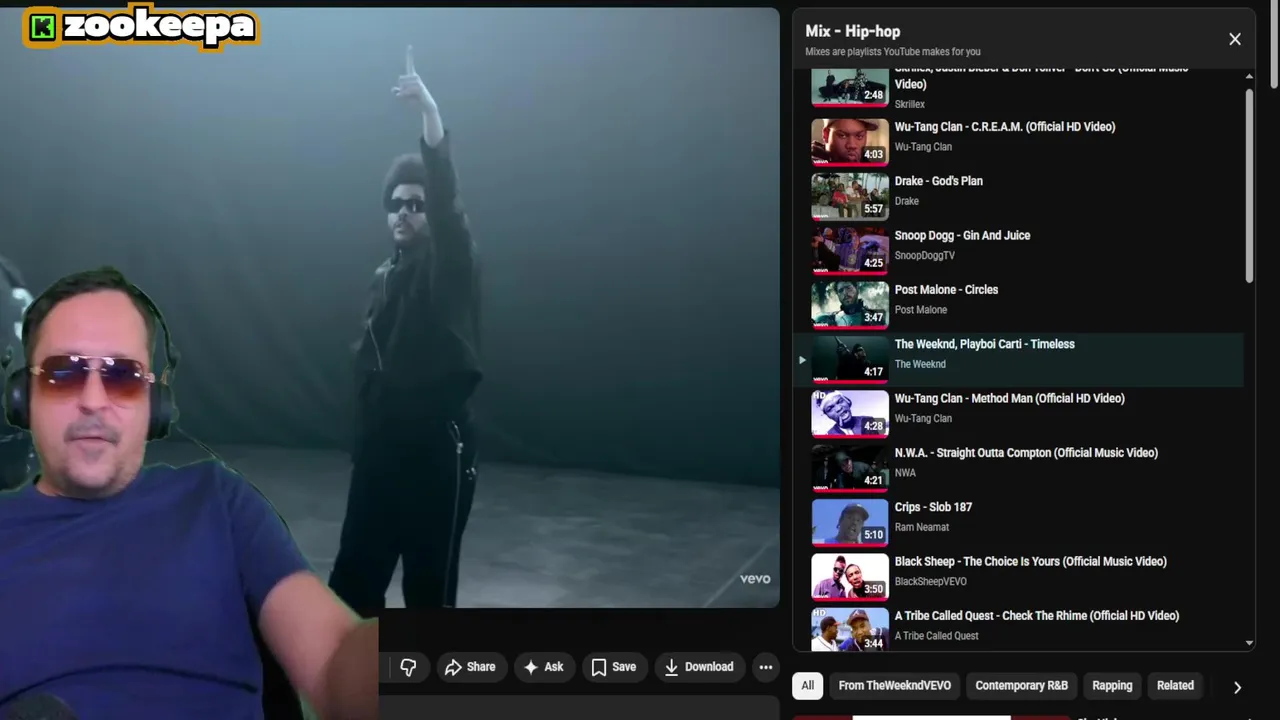Click BlackSheepVEVO channel name

point(930,581)
